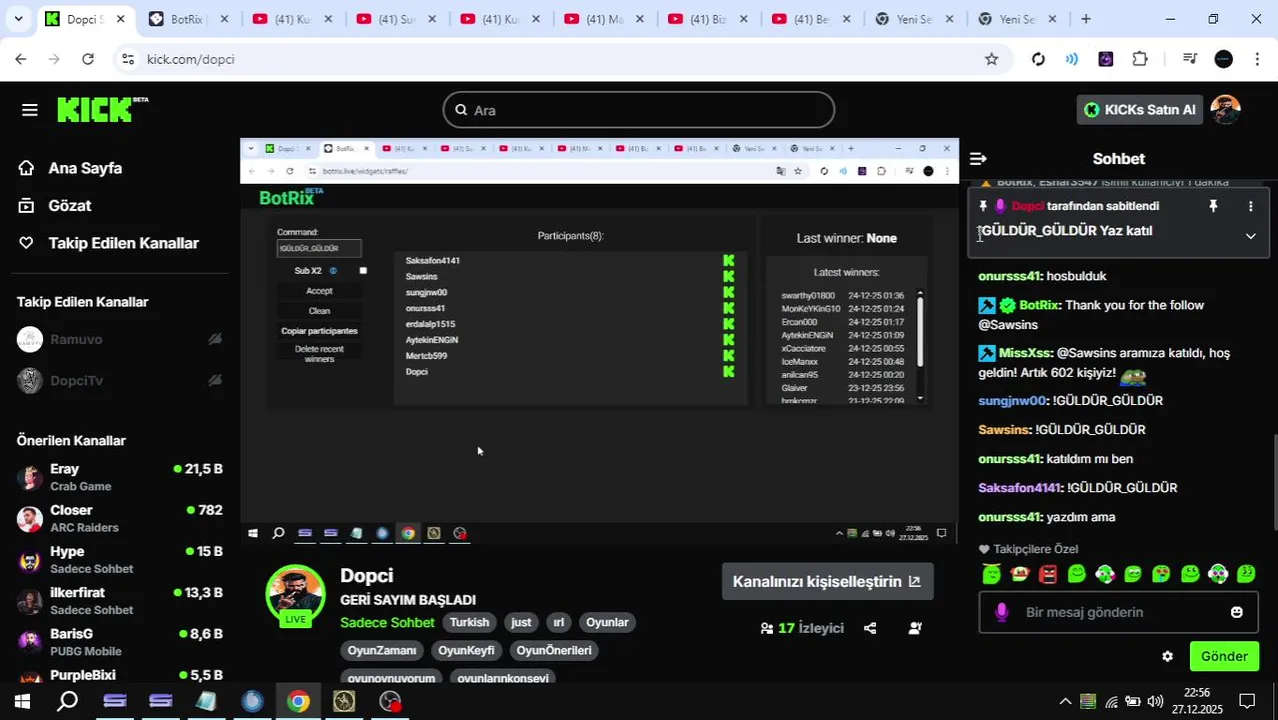Open a new browser tab
This screenshot has height=720, width=1278.
[x=1086, y=19]
